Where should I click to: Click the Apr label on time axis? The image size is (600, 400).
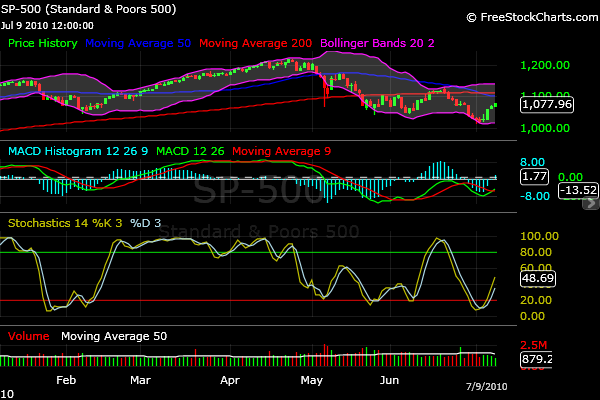(230, 380)
